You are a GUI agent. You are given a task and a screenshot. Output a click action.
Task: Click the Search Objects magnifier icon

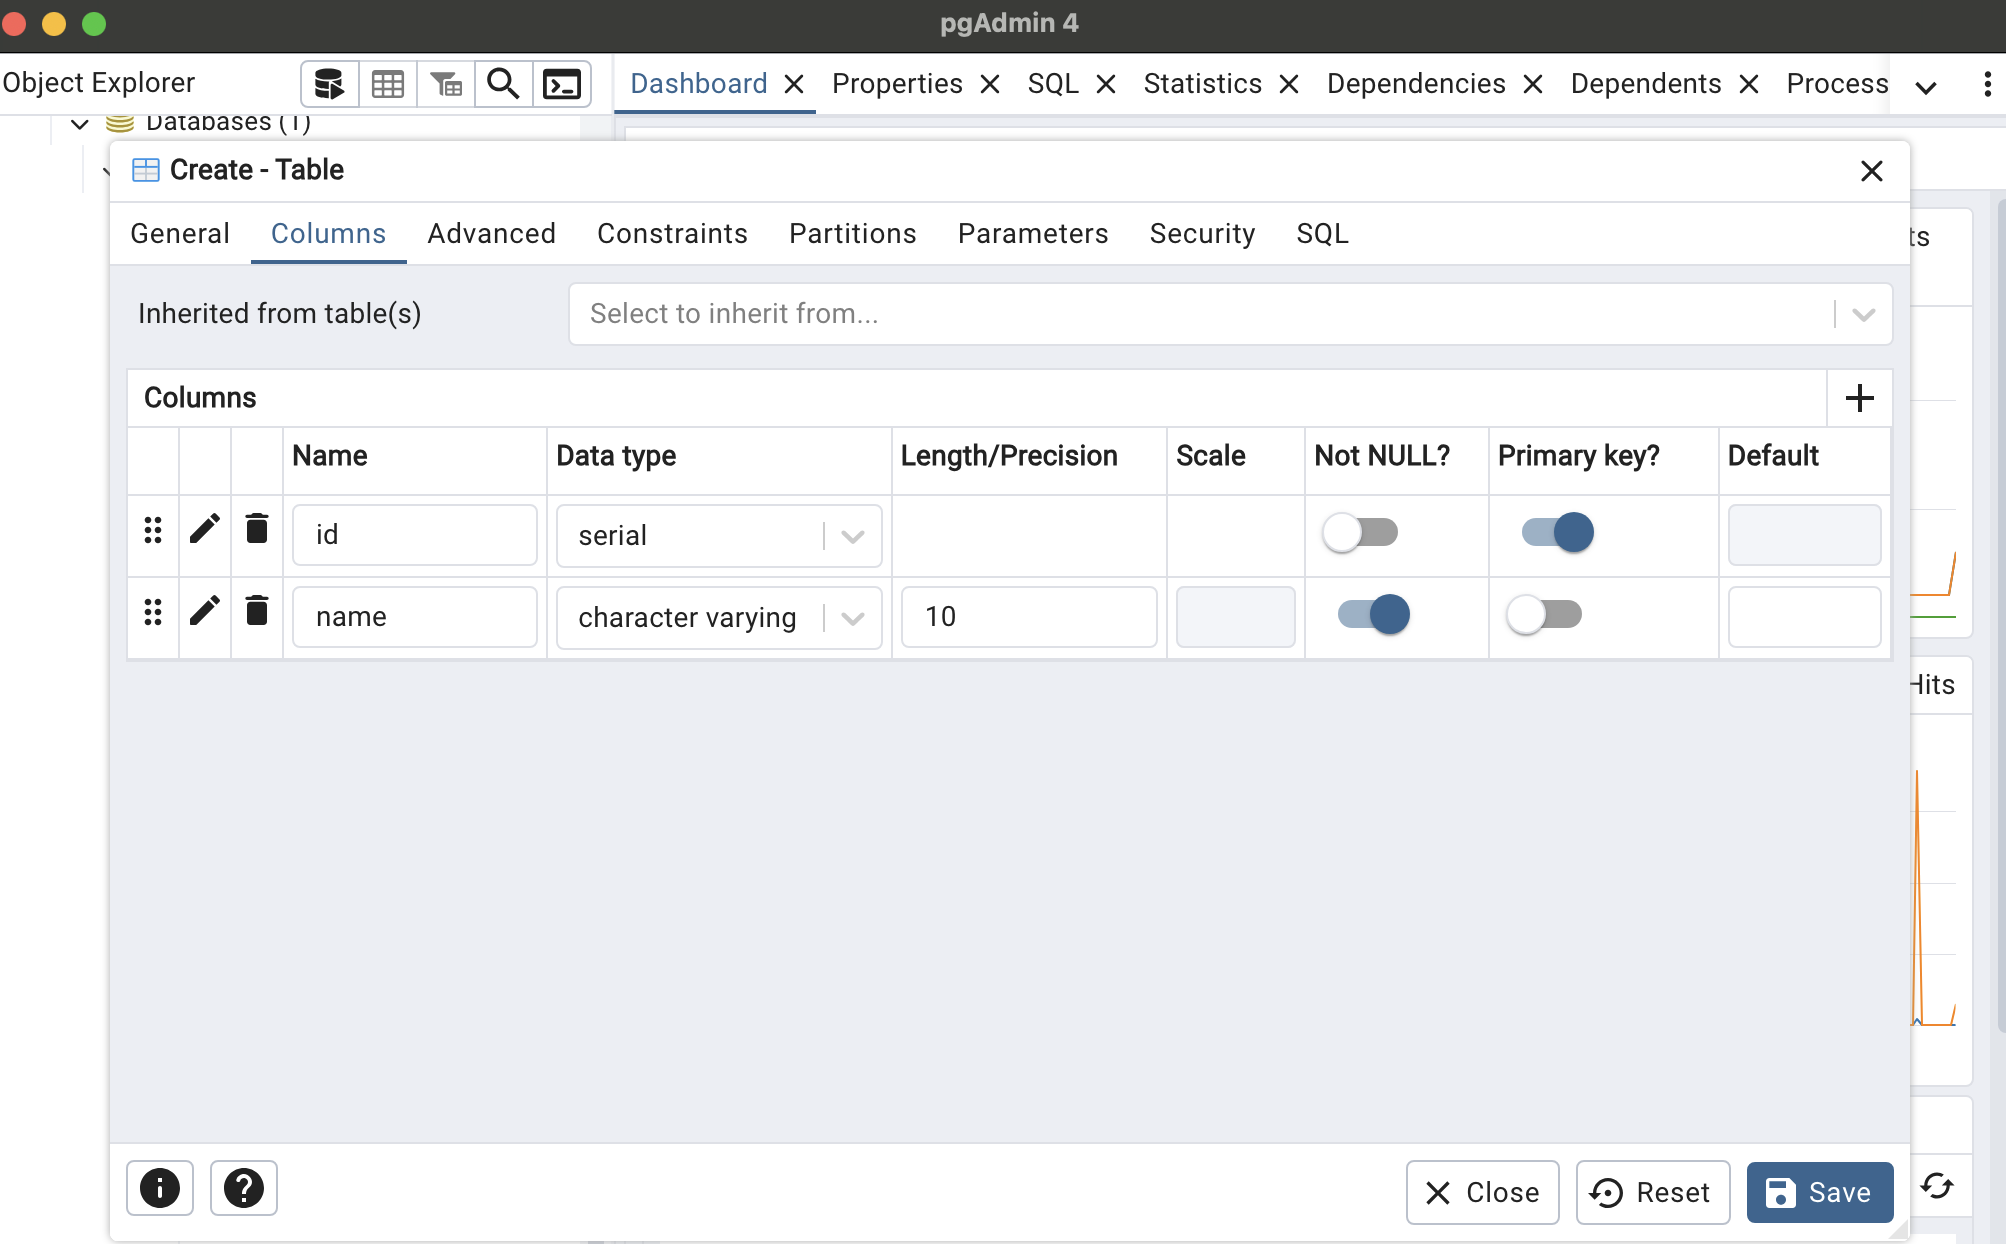pyautogui.click(x=503, y=84)
